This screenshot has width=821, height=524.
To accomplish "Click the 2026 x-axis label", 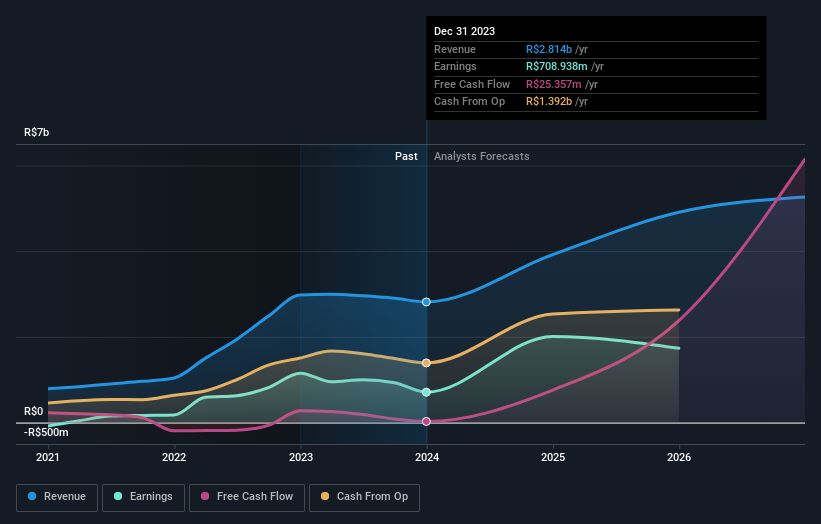I will tap(679, 458).
